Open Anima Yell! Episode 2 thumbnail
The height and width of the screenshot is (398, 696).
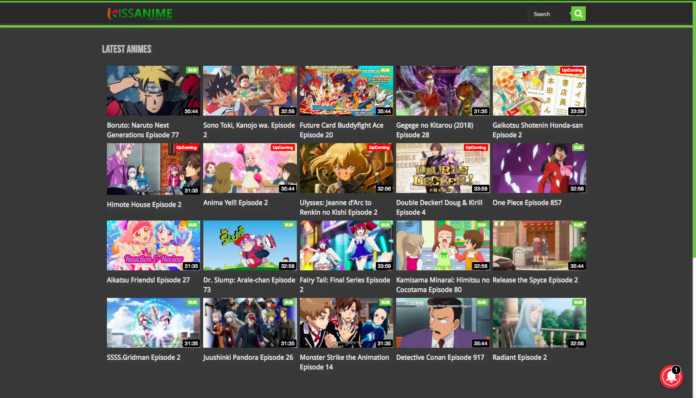[x=250, y=168]
